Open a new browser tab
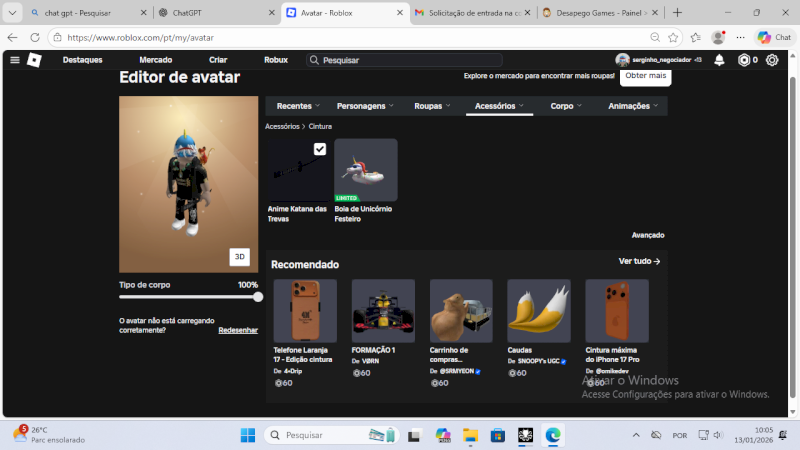800x450 pixels. [x=677, y=13]
